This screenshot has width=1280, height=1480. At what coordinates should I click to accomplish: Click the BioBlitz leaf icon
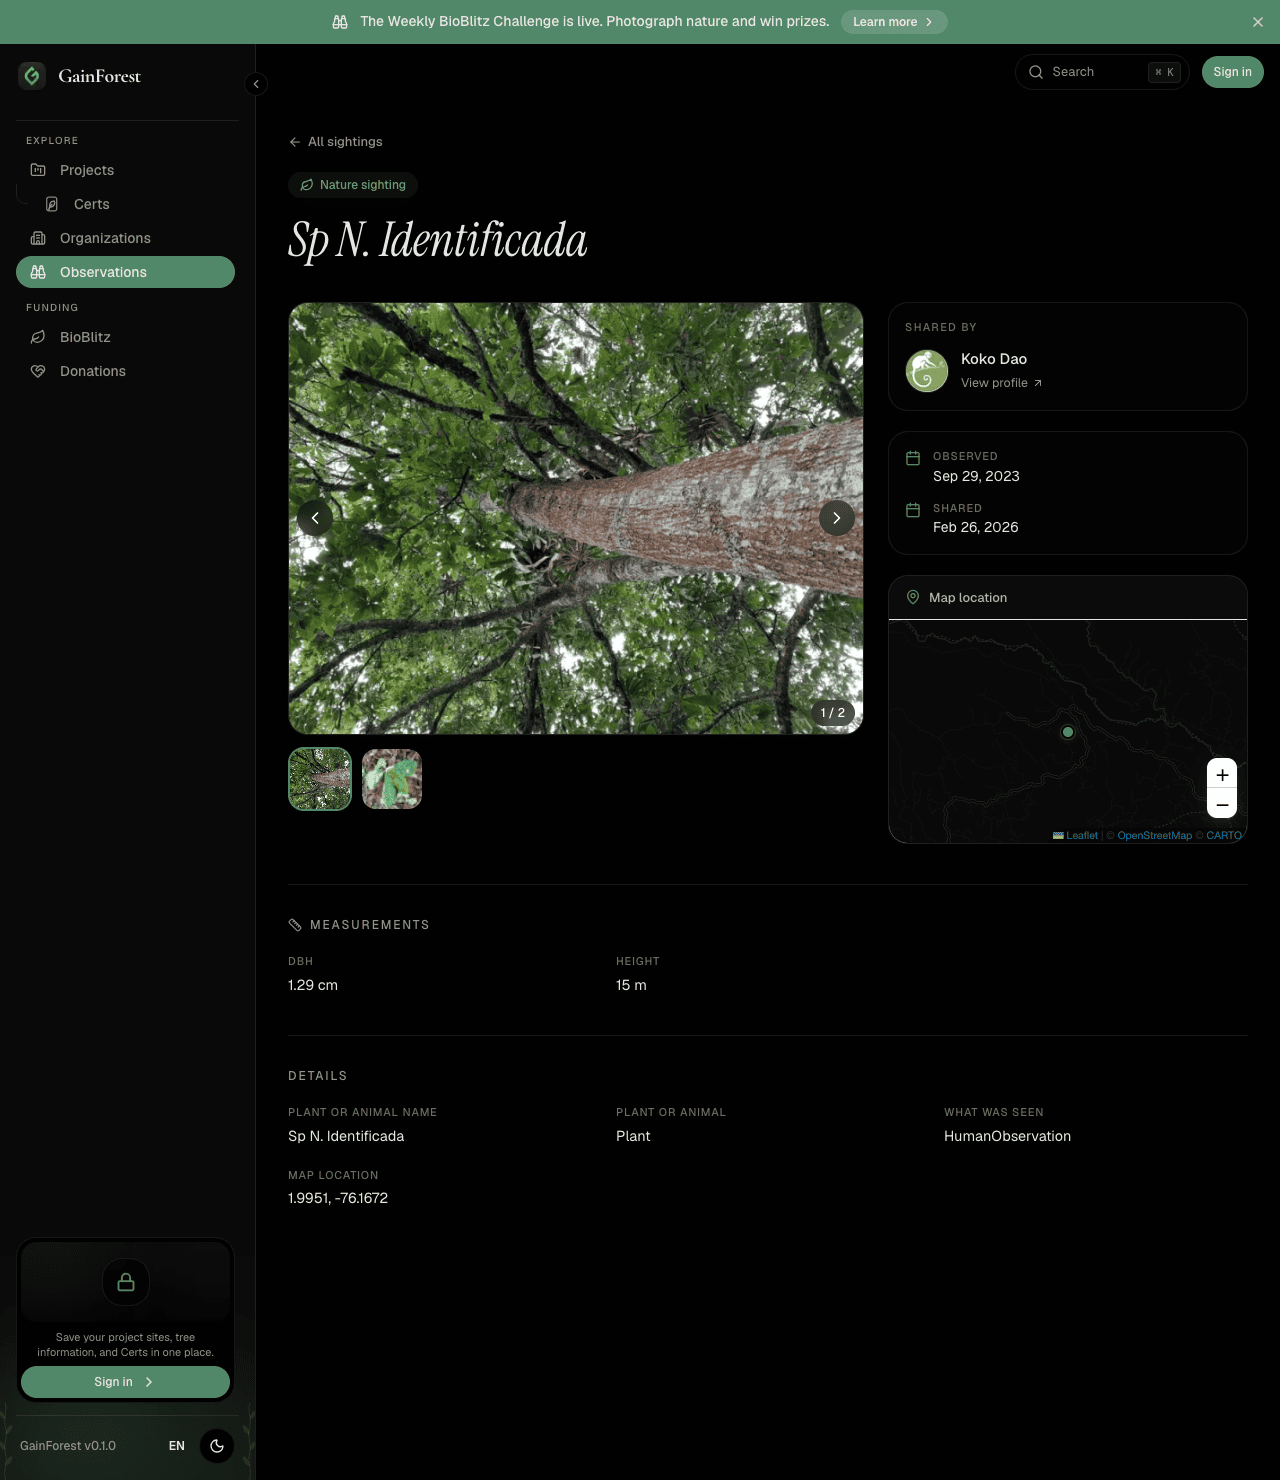38,337
